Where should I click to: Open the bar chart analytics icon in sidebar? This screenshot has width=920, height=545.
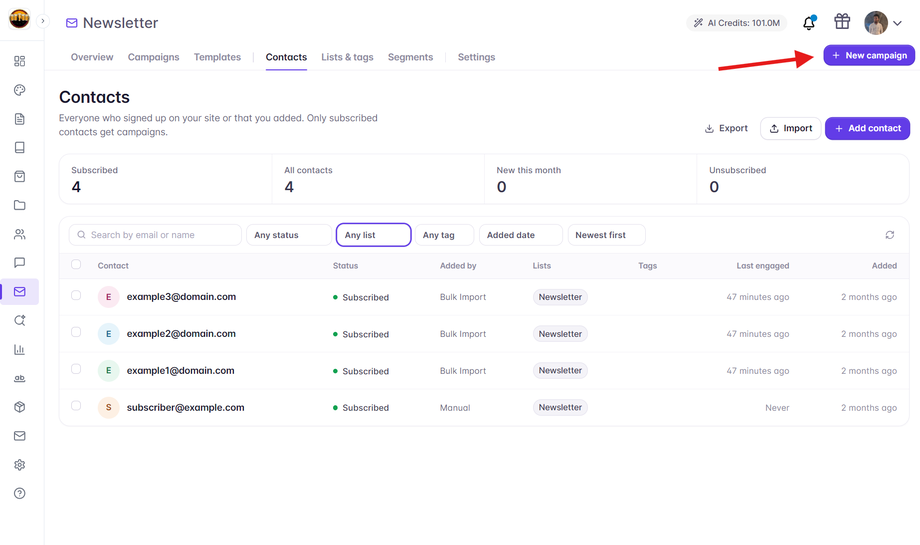[19, 350]
